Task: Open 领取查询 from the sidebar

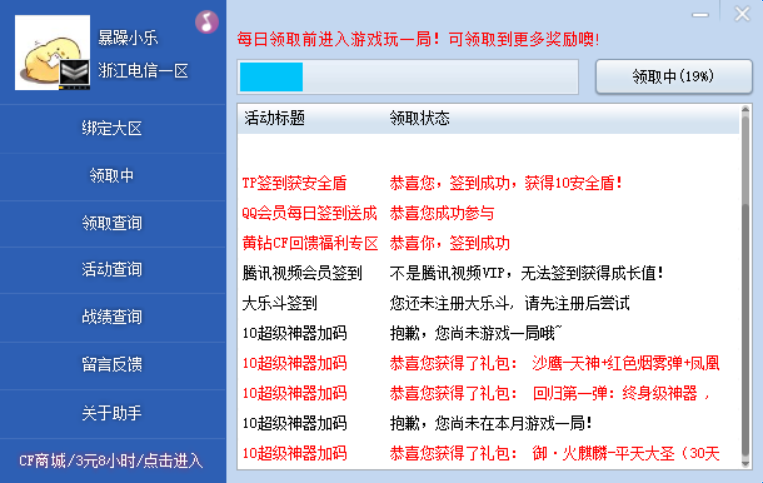Action: 112,222
